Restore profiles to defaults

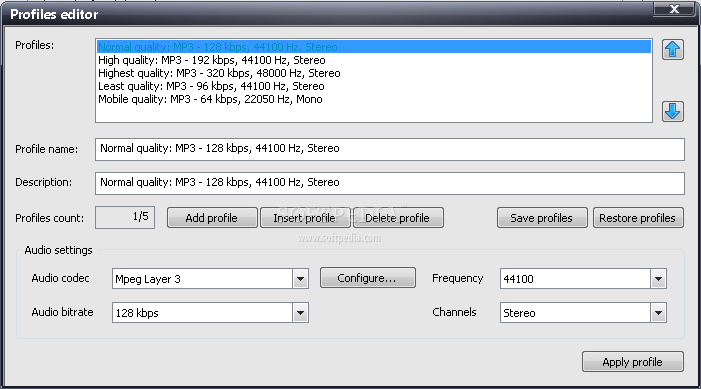638,218
